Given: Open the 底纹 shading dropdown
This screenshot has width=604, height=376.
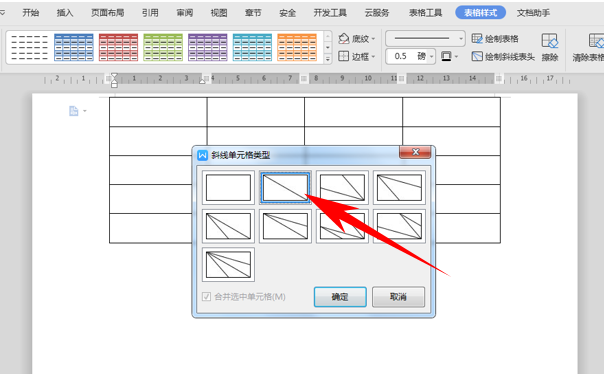Looking at the screenshot, I should point(357,39).
